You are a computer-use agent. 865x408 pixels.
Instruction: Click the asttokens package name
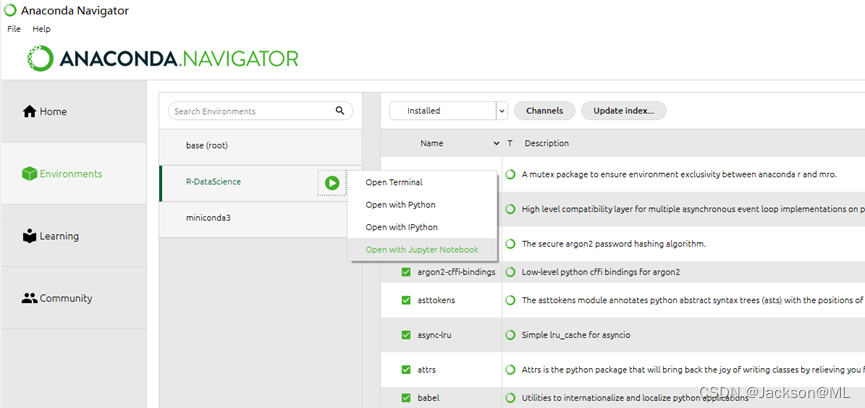(x=436, y=300)
